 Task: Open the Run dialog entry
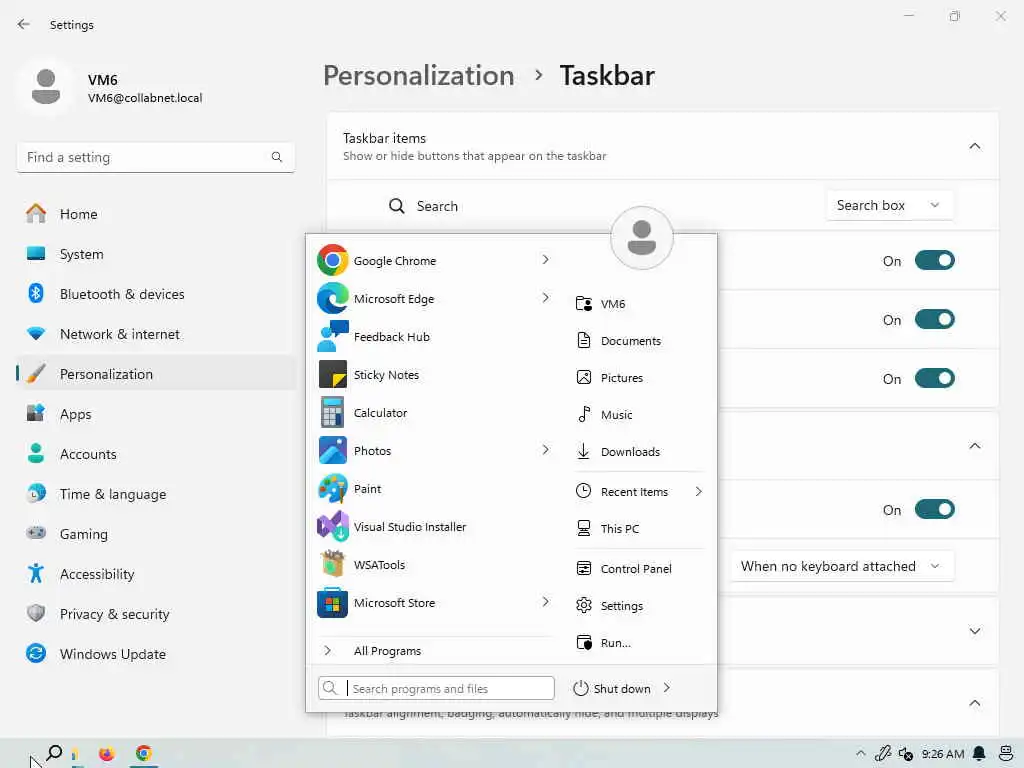[x=639, y=643]
